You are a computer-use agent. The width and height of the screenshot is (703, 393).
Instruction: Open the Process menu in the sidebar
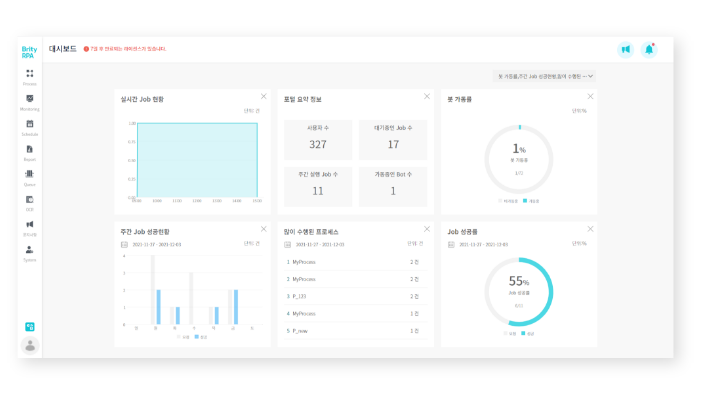[x=30, y=77]
